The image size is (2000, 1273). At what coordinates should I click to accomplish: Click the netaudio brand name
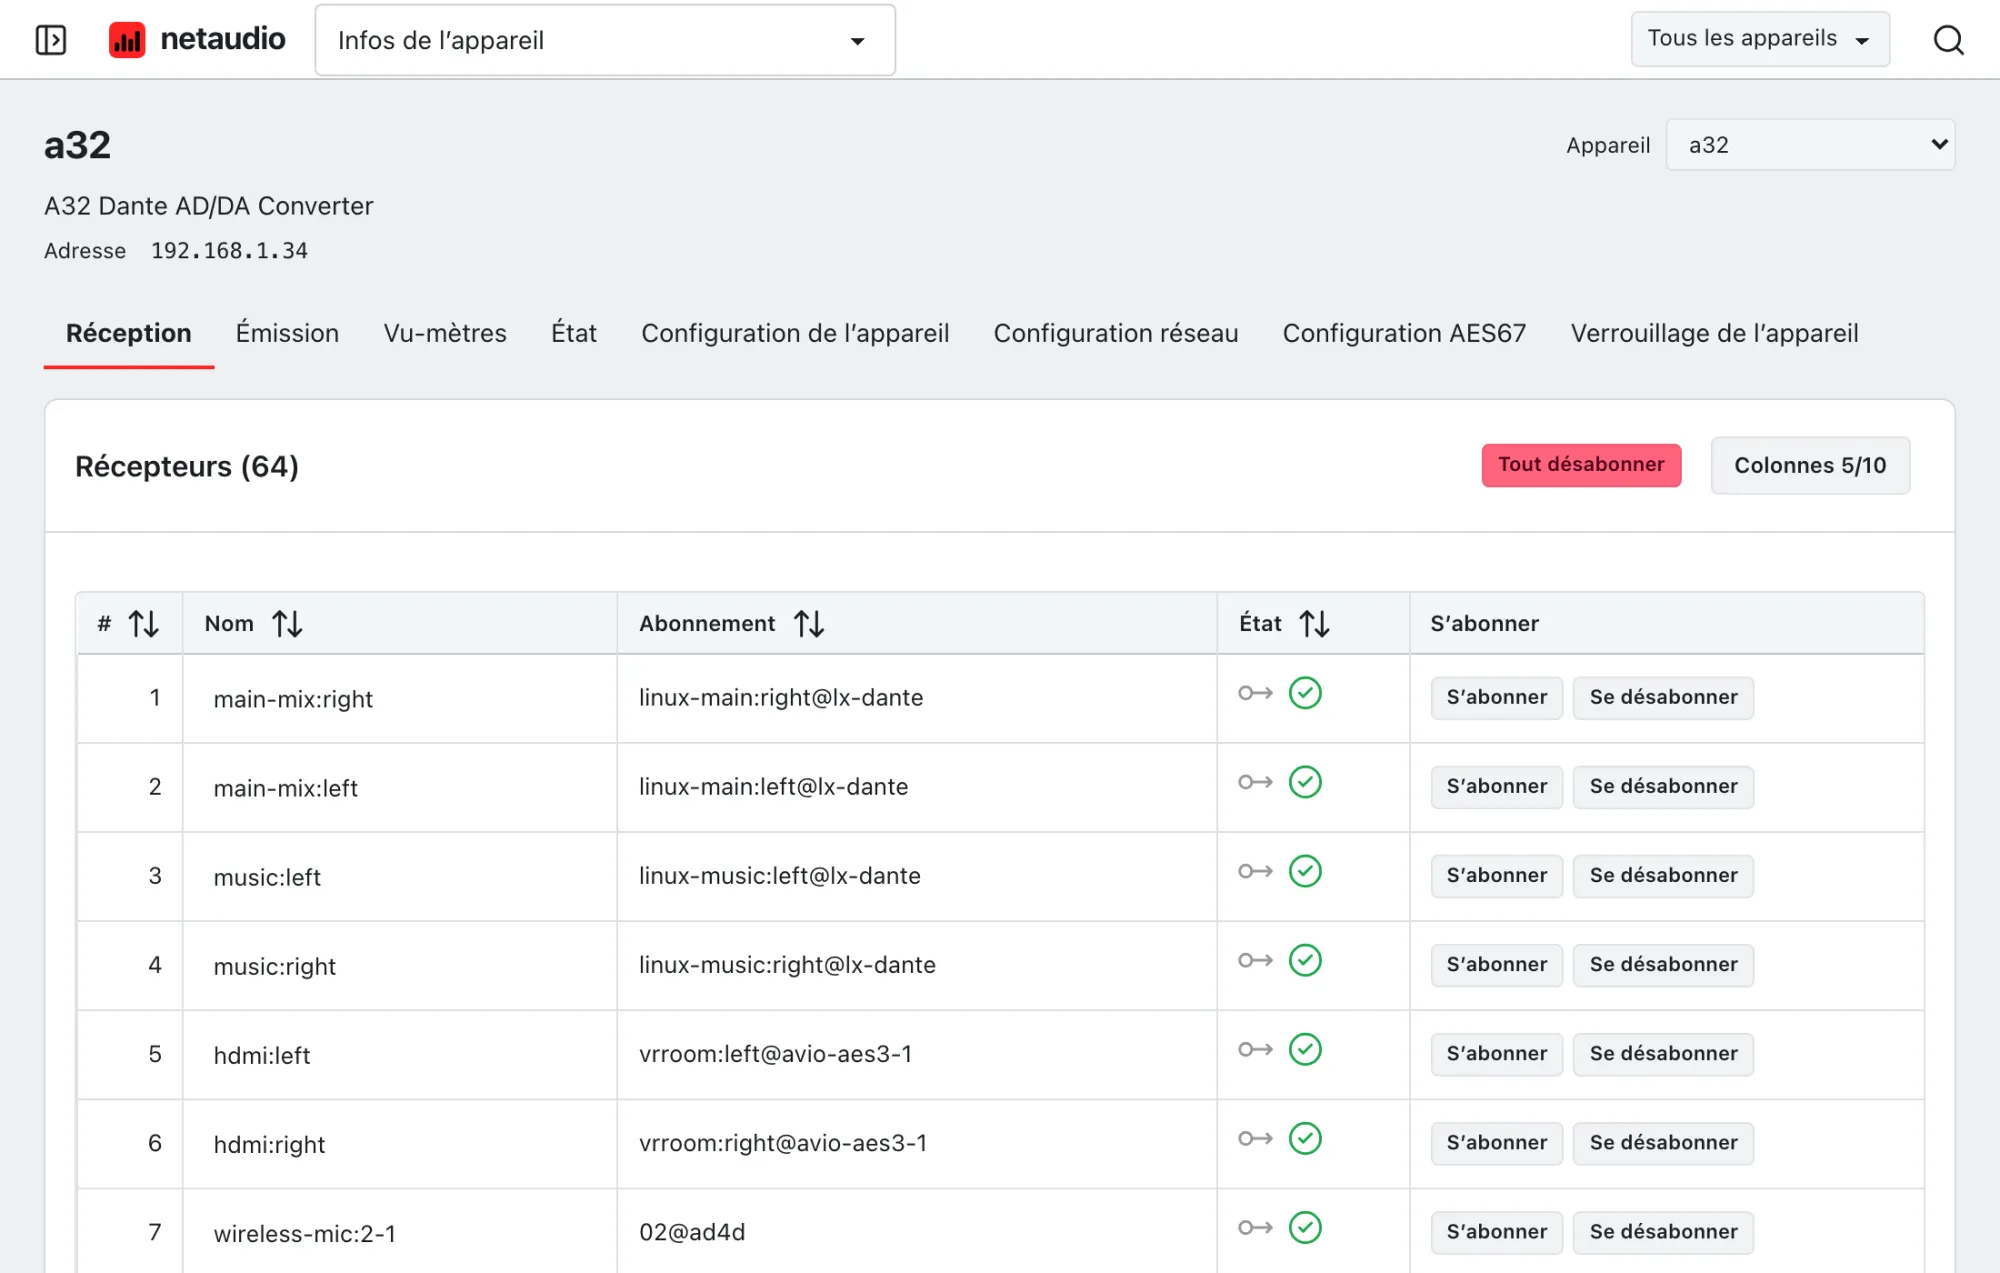point(223,39)
